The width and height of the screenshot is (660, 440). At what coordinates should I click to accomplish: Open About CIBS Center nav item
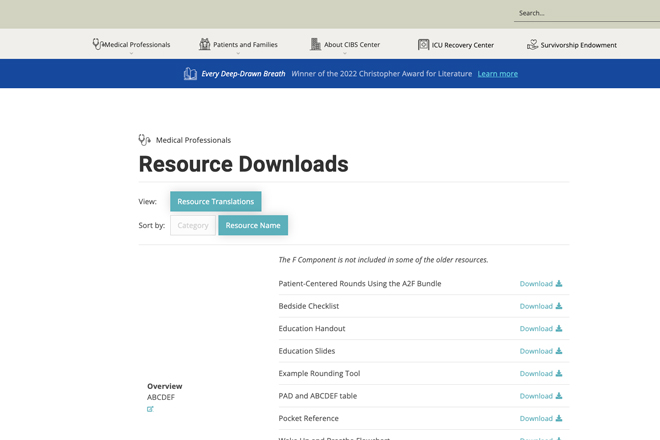pos(352,45)
